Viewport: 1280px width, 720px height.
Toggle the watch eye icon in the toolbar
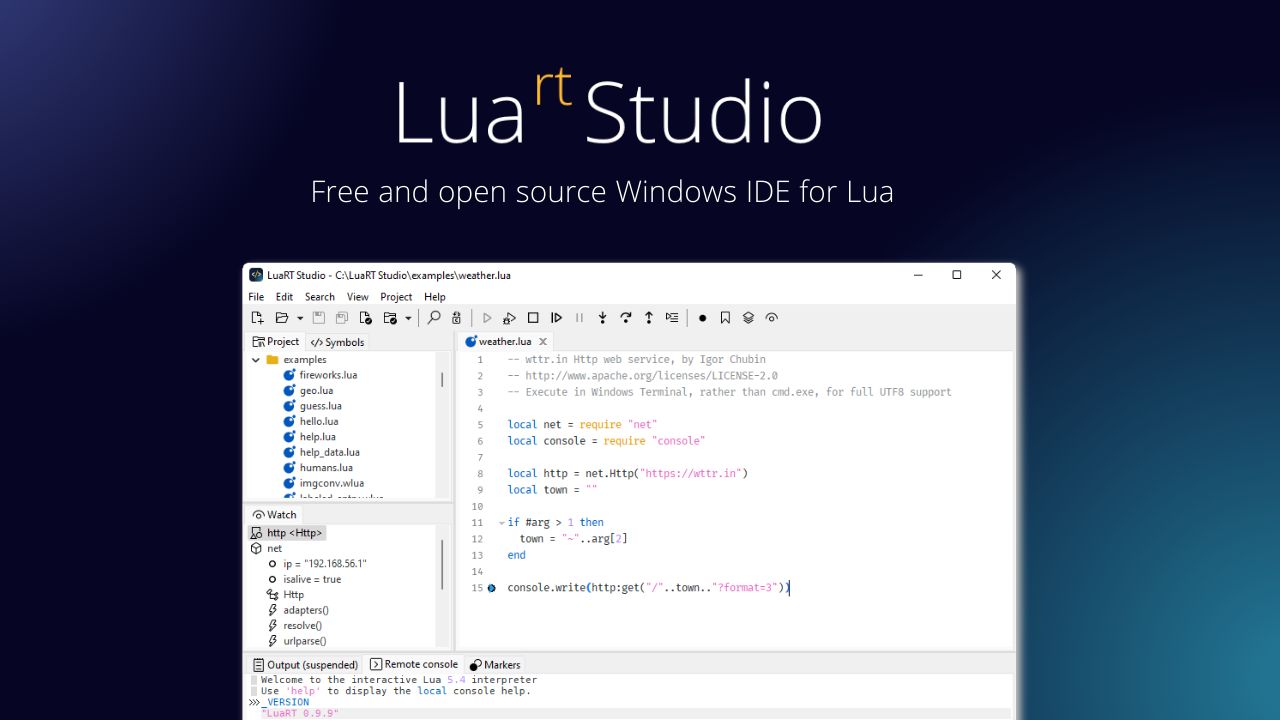pyautogui.click(x=771, y=317)
